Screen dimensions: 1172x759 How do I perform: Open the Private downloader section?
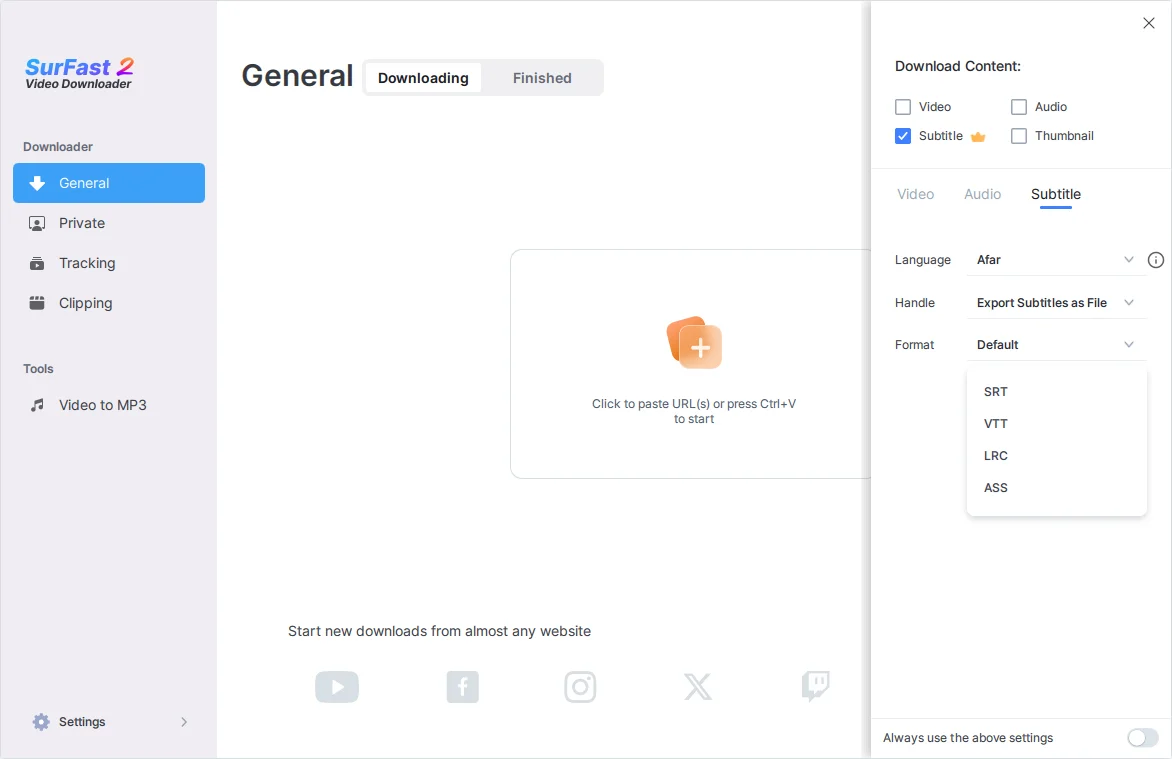pos(109,224)
